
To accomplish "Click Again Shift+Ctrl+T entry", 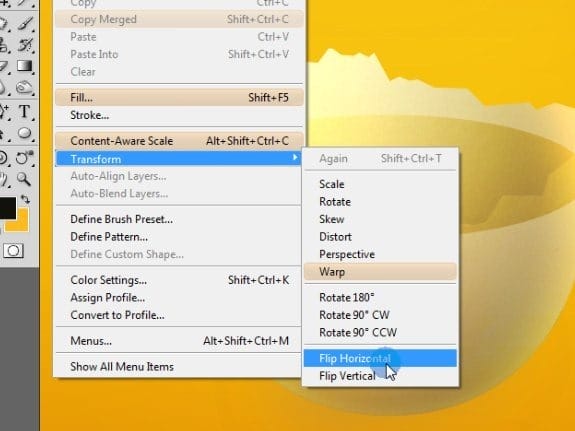I will 380,158.
